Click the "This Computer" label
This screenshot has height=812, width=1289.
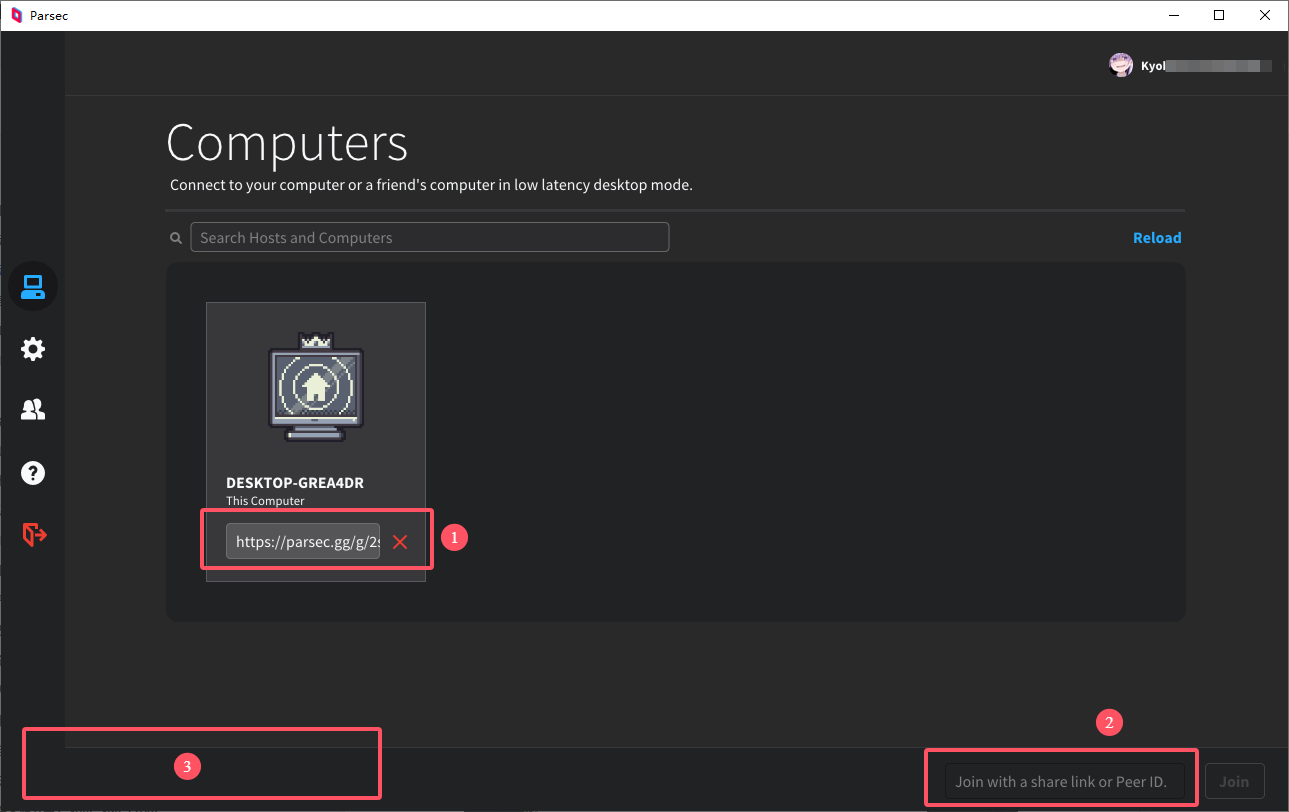coord(265,501)
